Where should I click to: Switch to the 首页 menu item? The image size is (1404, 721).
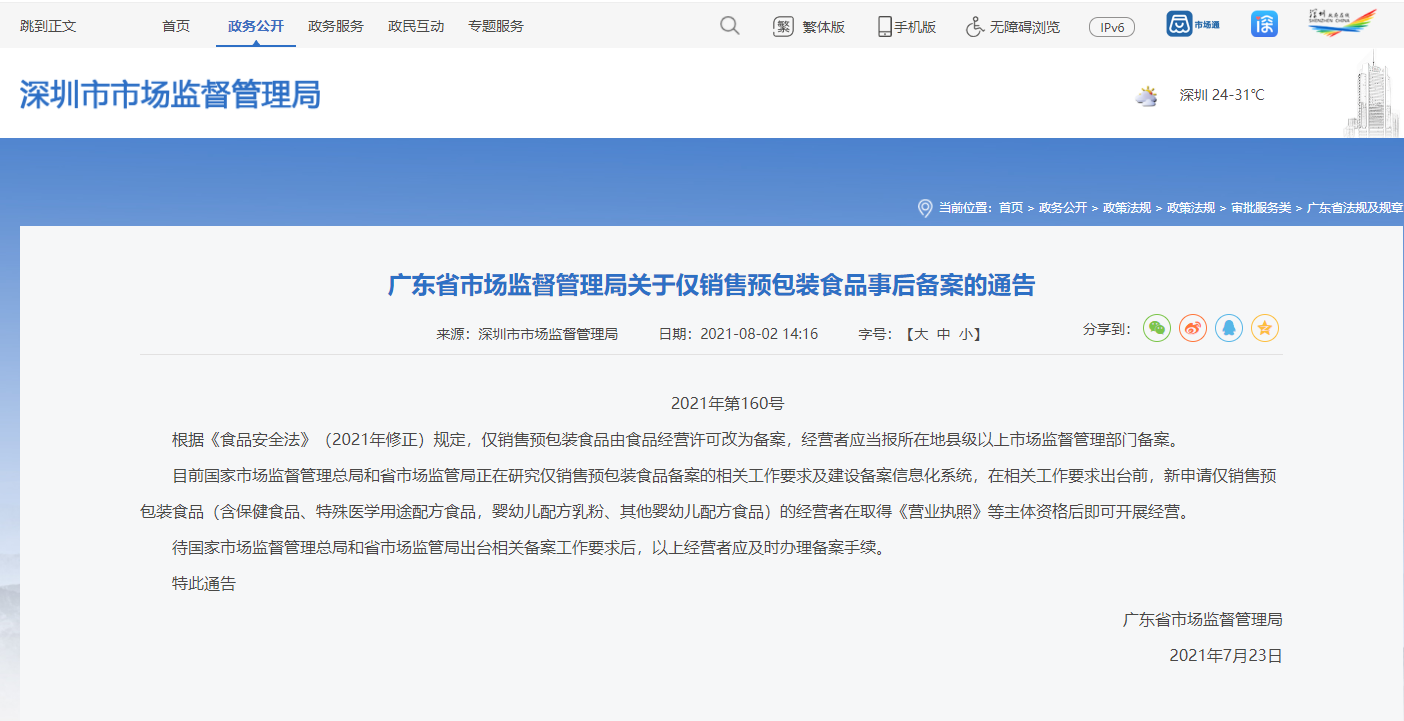176,26
